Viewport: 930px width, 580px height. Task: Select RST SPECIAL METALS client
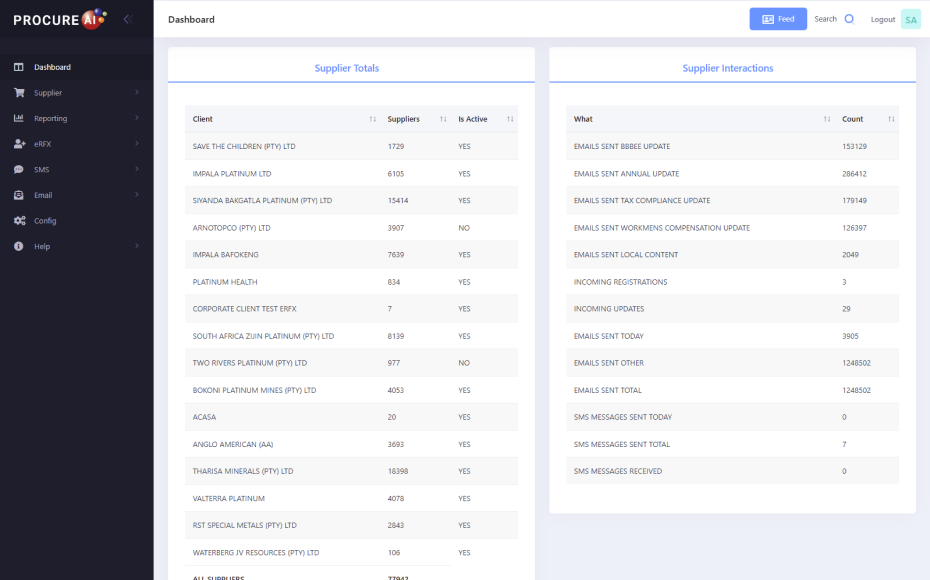[x=244, y=525]
